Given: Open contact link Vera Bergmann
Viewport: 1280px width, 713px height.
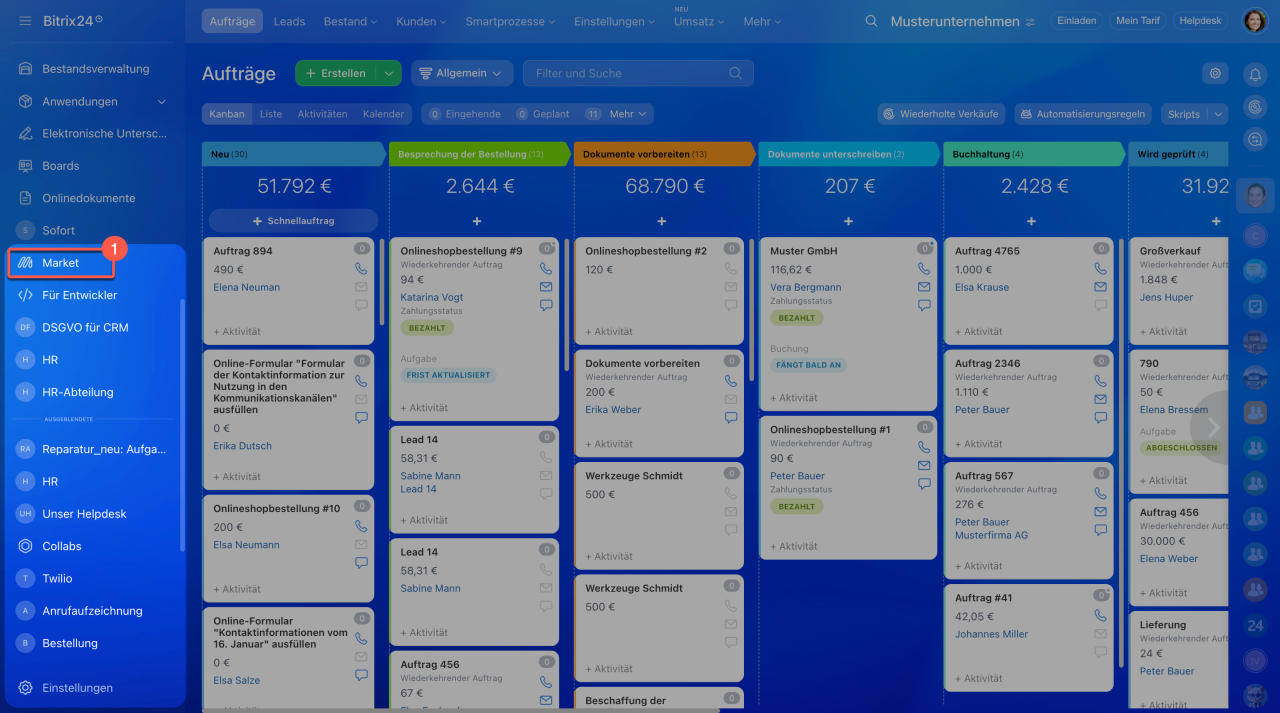Looking at the screenshot, I should point(805,287).
